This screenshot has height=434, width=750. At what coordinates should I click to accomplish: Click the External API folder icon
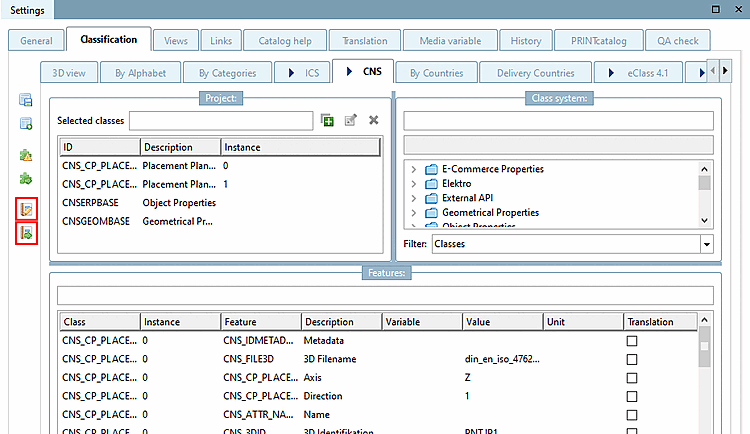431,198
